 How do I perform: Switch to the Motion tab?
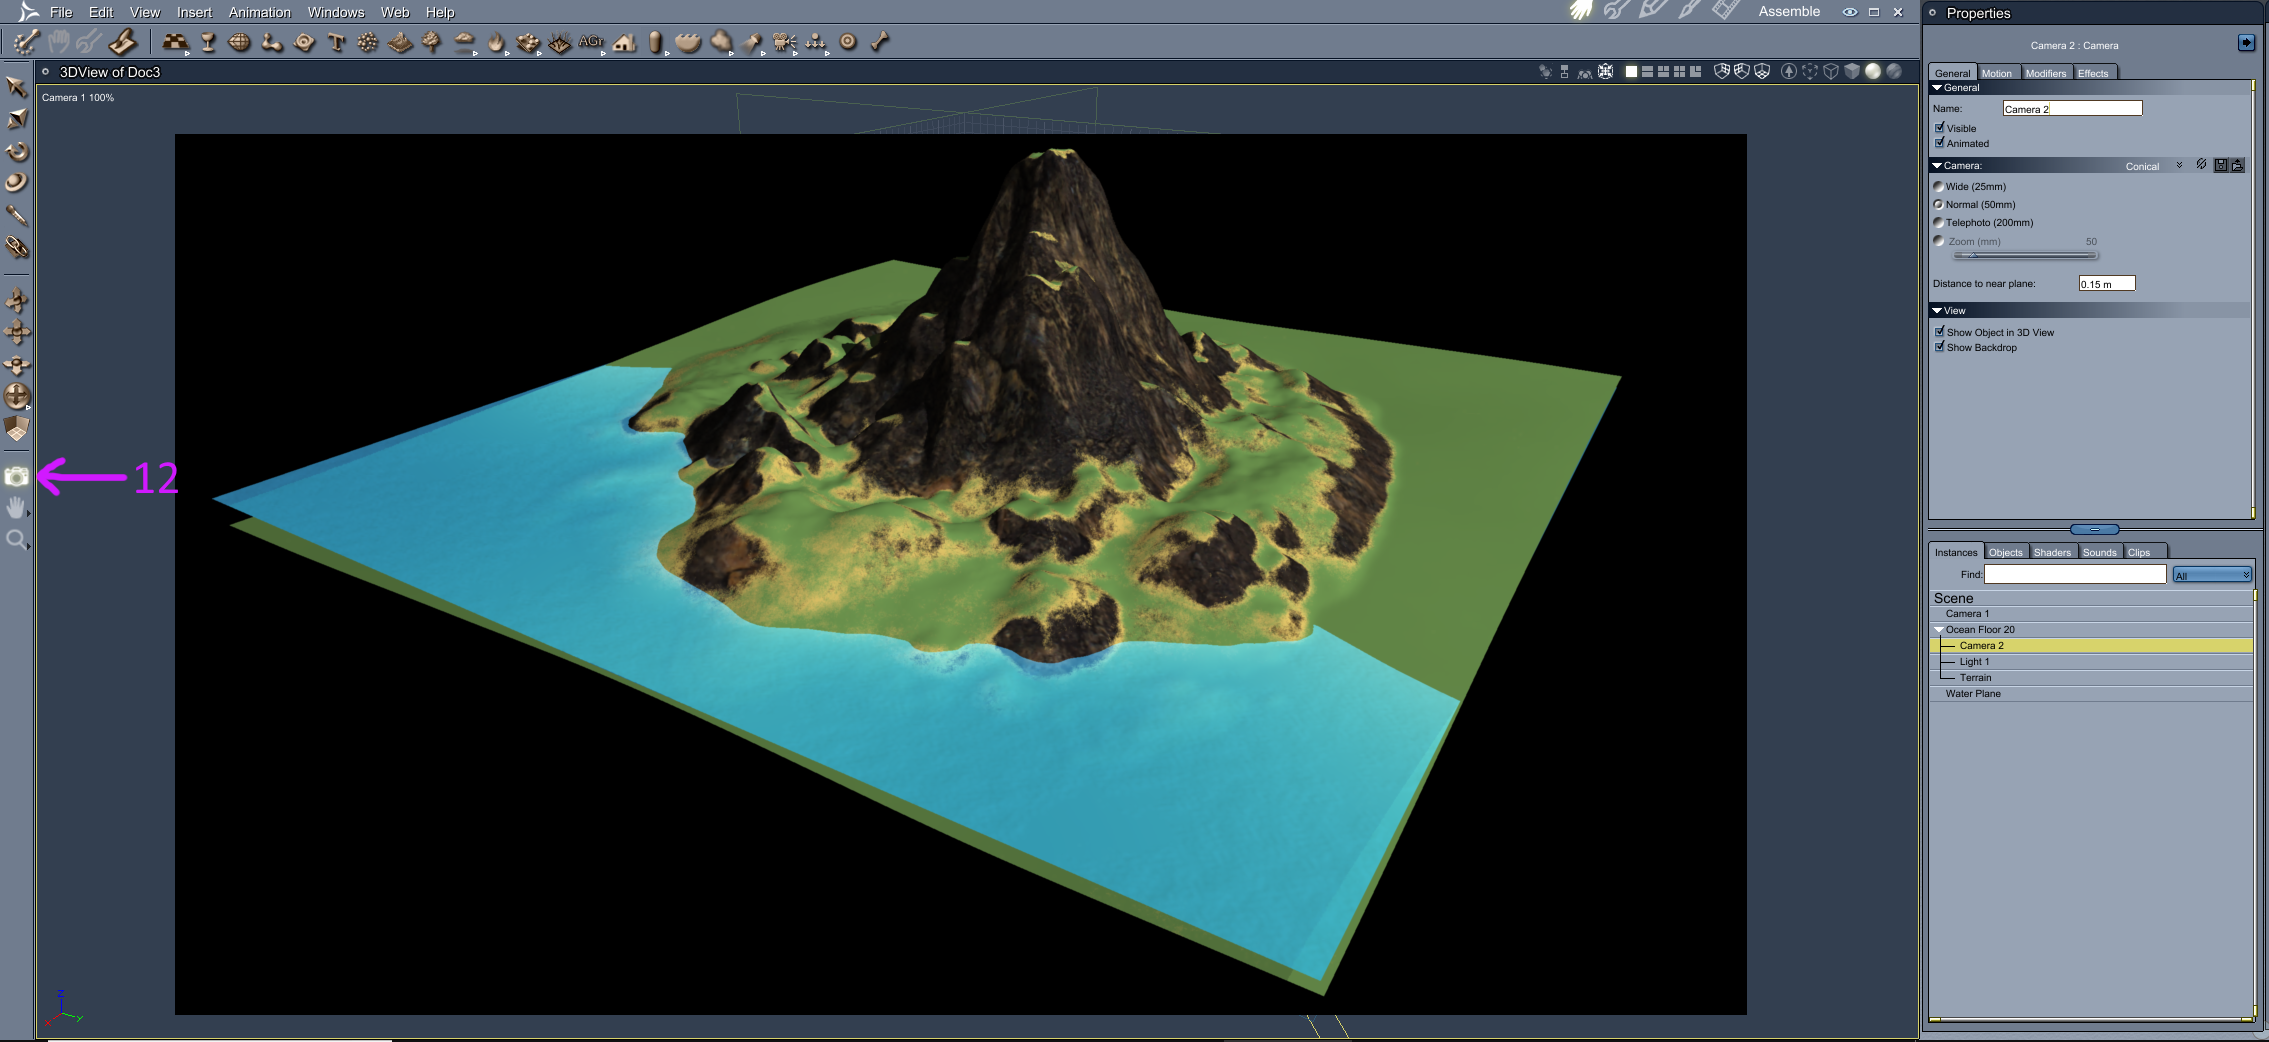[1997, 73]
